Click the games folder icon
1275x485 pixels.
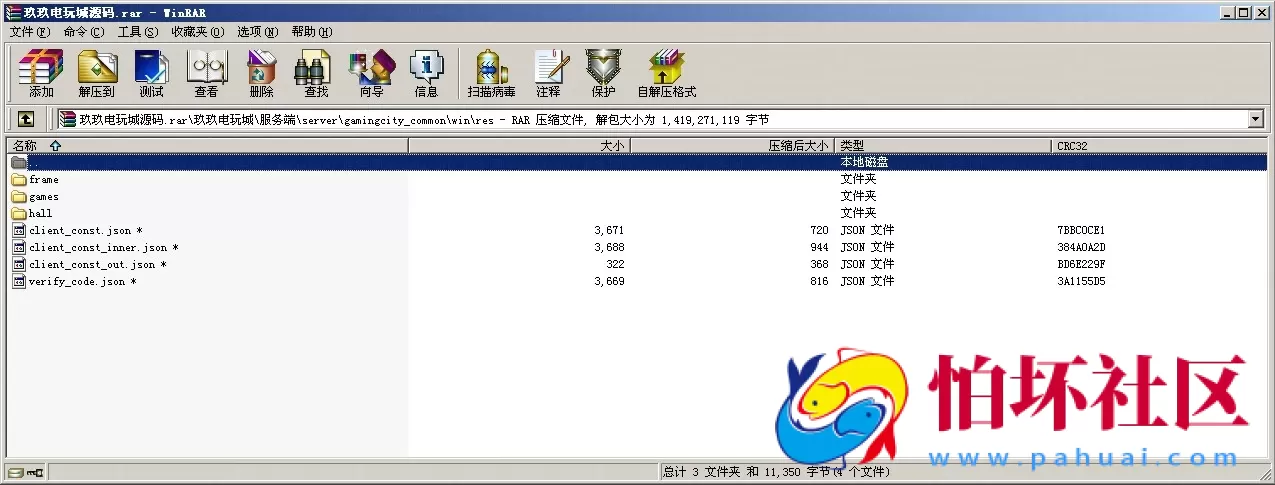tap(19, 197)
